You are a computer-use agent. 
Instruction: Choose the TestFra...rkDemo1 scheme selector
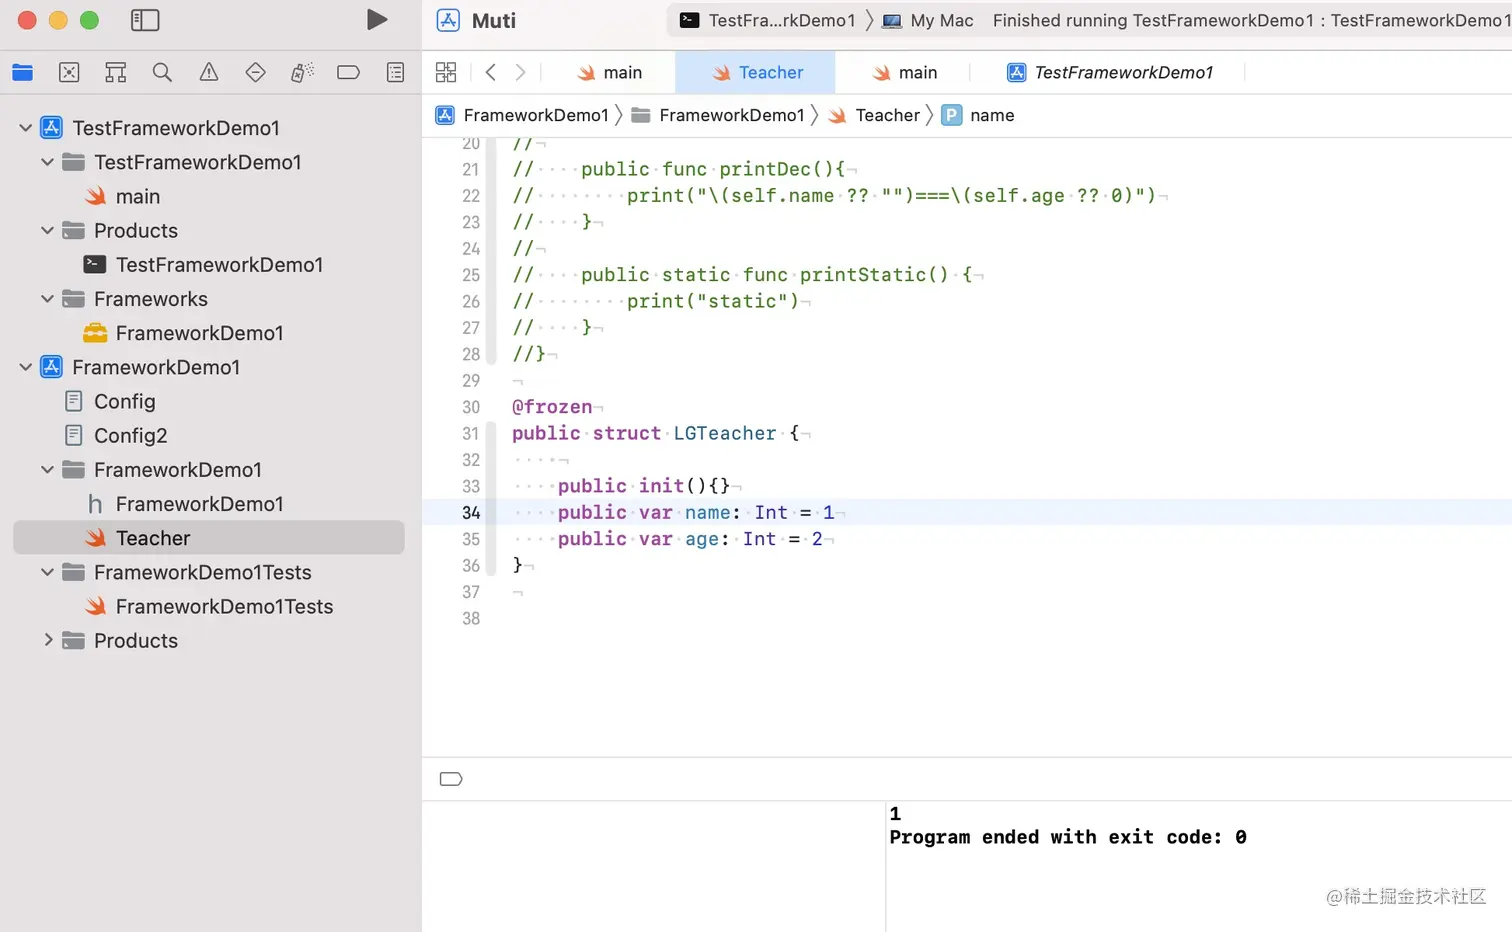[768, 20]
